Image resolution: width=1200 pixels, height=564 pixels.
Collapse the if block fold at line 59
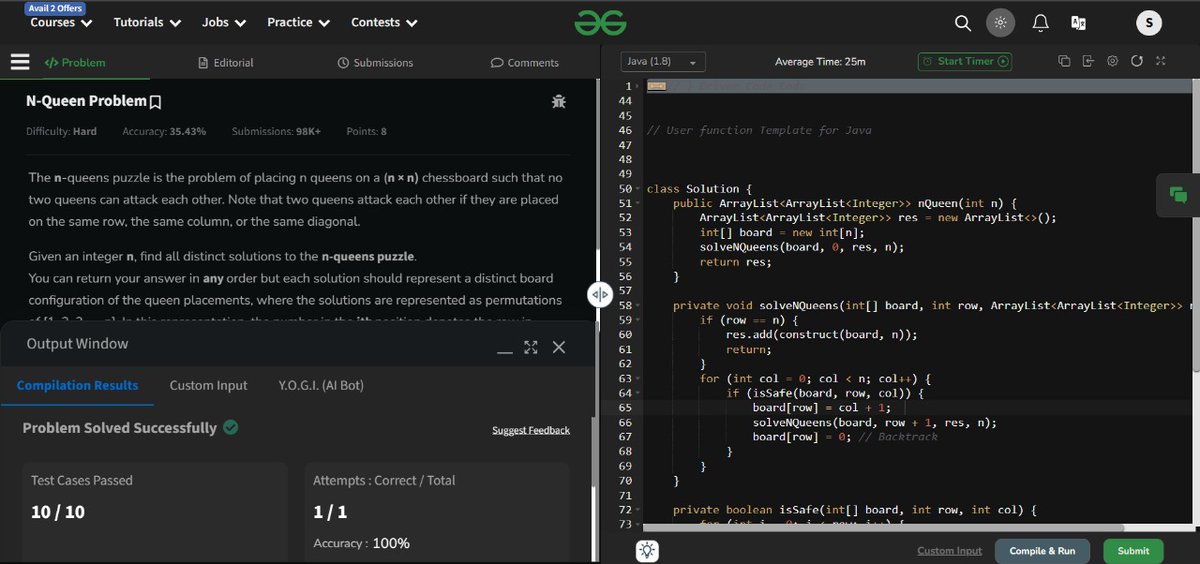point(638,320)
